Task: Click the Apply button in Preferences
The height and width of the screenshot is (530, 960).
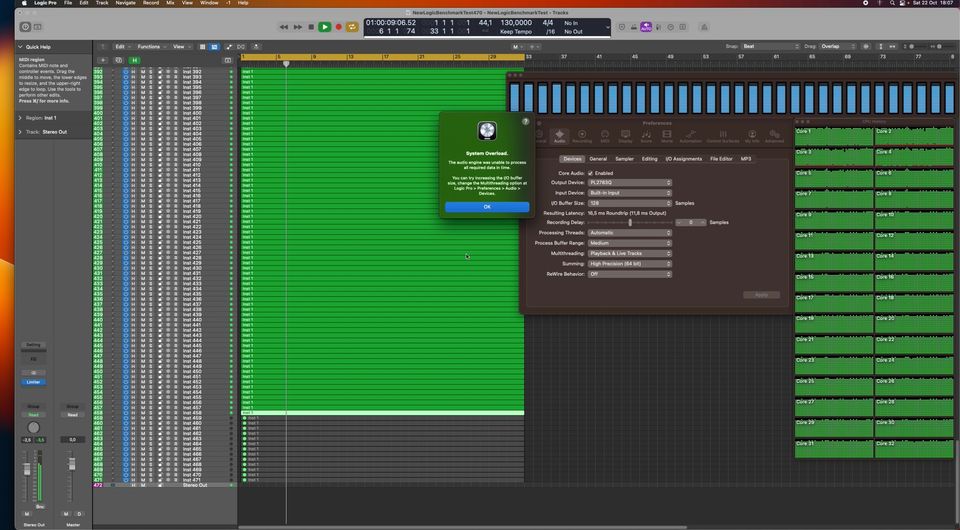Action: click(761, 295)
